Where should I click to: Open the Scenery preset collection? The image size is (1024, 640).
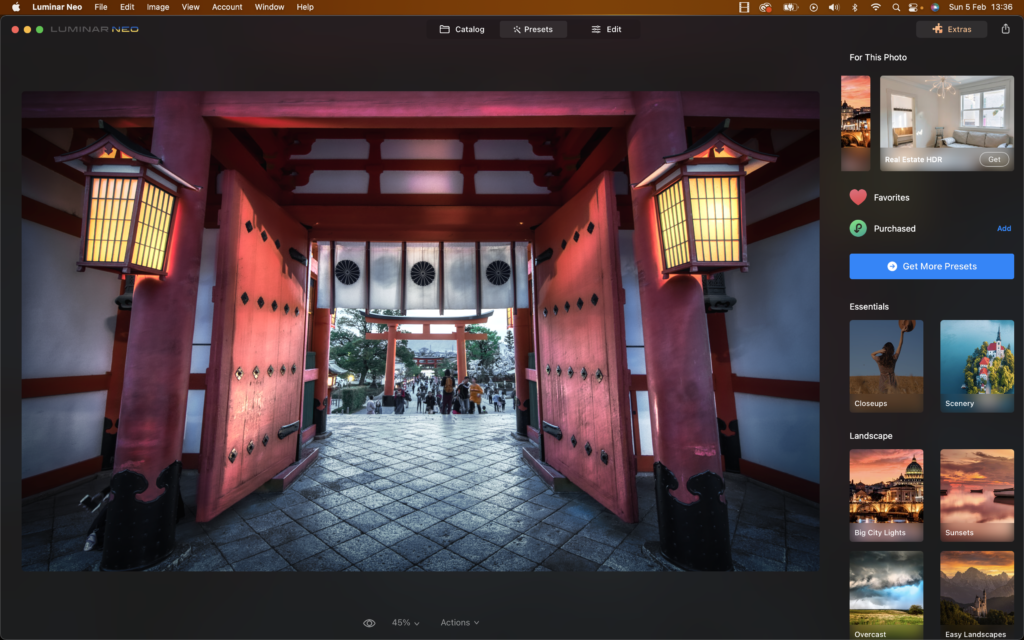click(x=977, y=366)
